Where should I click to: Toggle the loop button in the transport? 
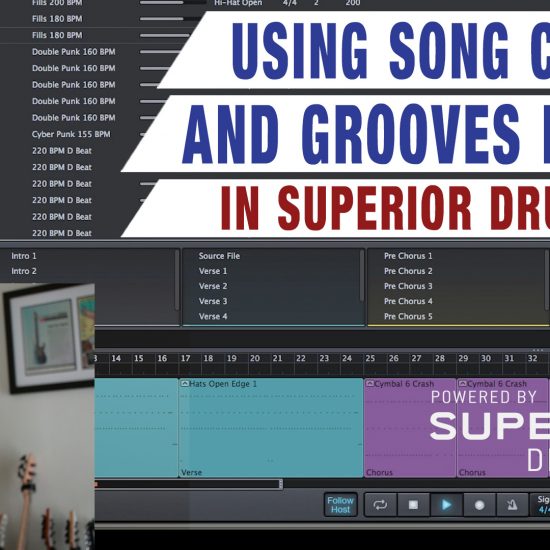pyautogui.click(x=381, y=505)
